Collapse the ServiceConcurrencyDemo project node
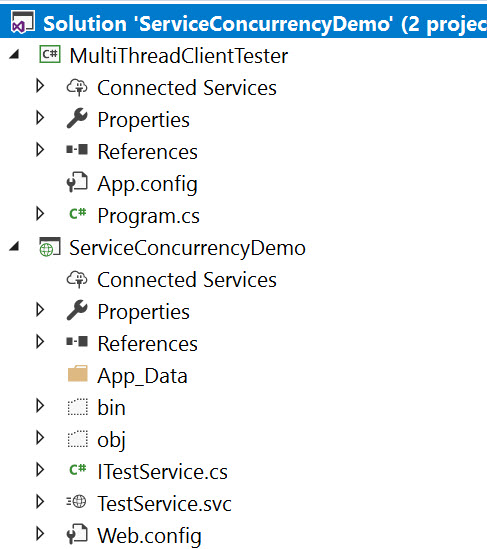 tap(14, 246)
